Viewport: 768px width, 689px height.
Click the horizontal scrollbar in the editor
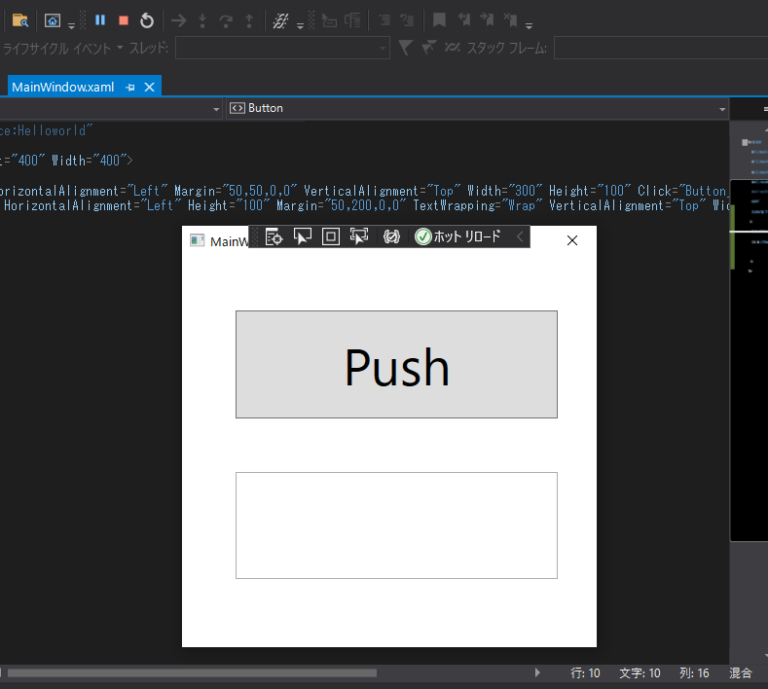click(x=190, y=673)
